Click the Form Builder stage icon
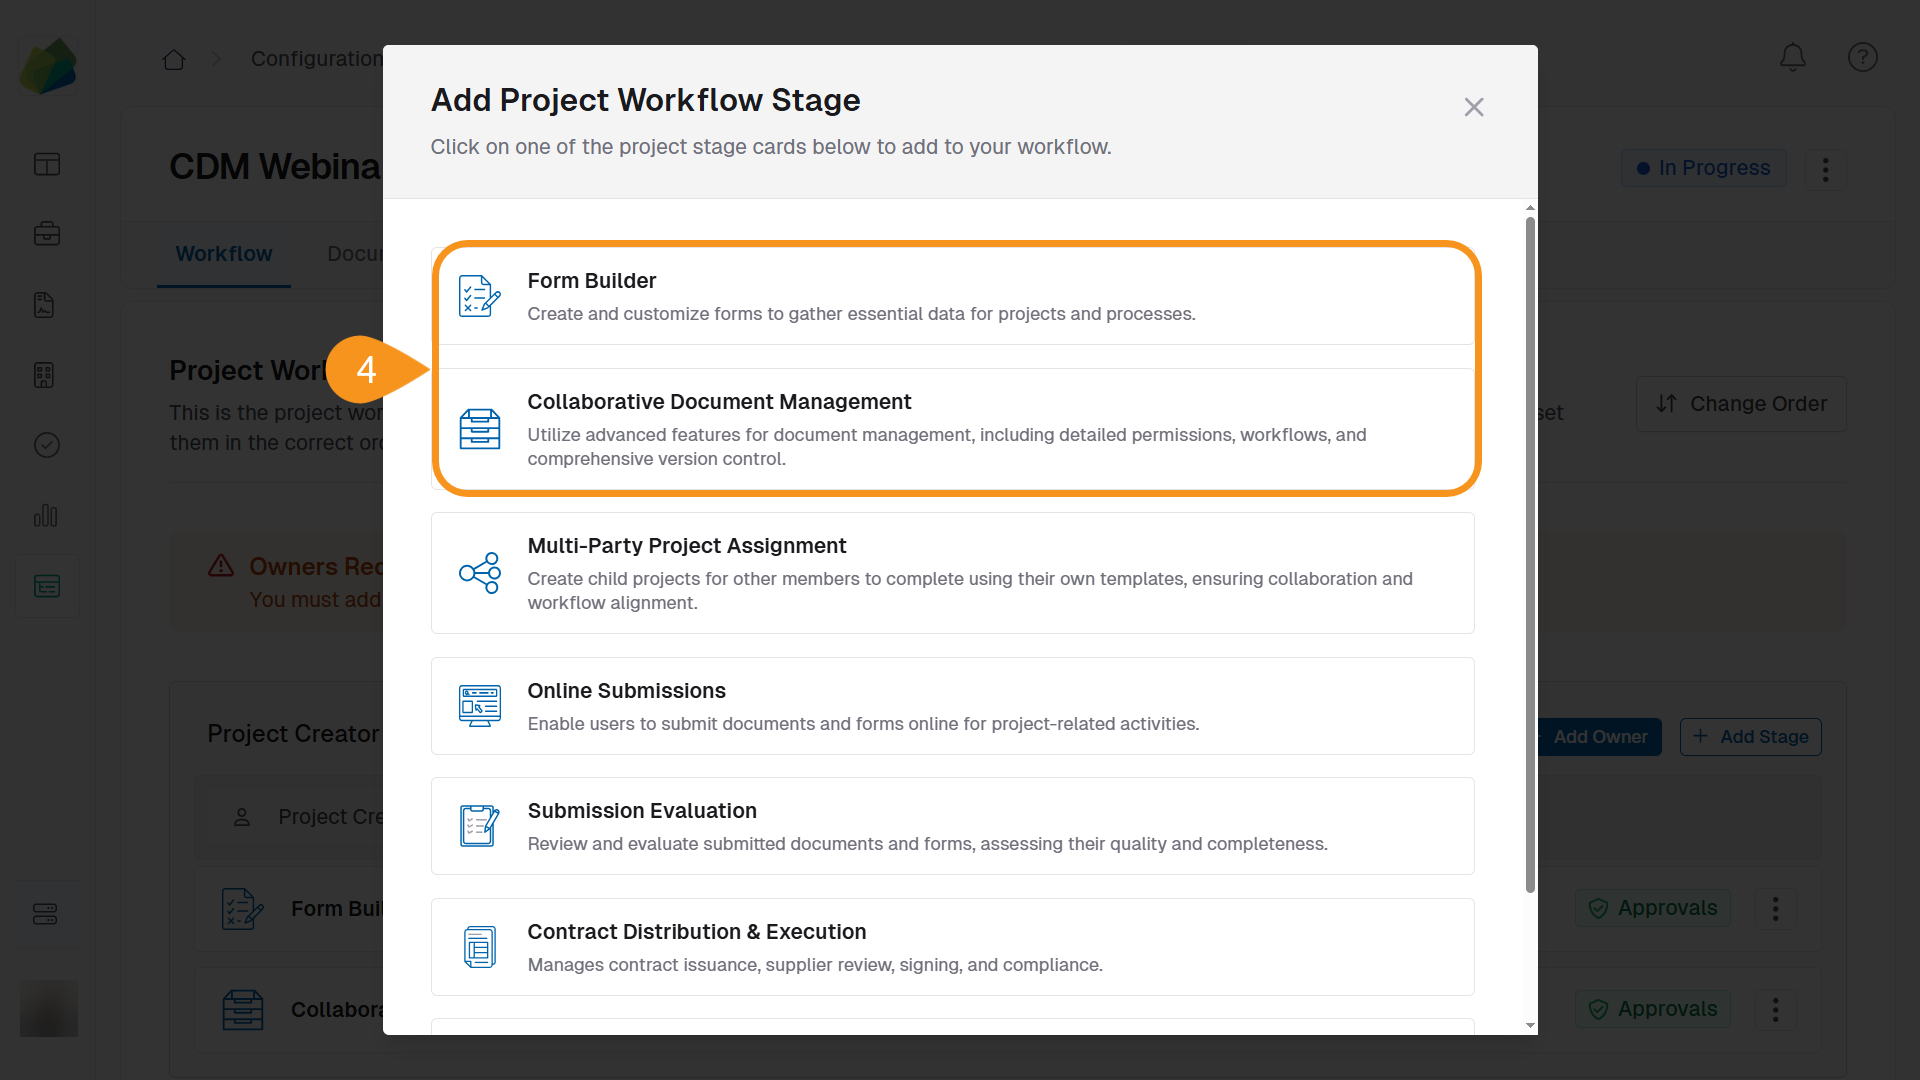 [x=479, y=295]
